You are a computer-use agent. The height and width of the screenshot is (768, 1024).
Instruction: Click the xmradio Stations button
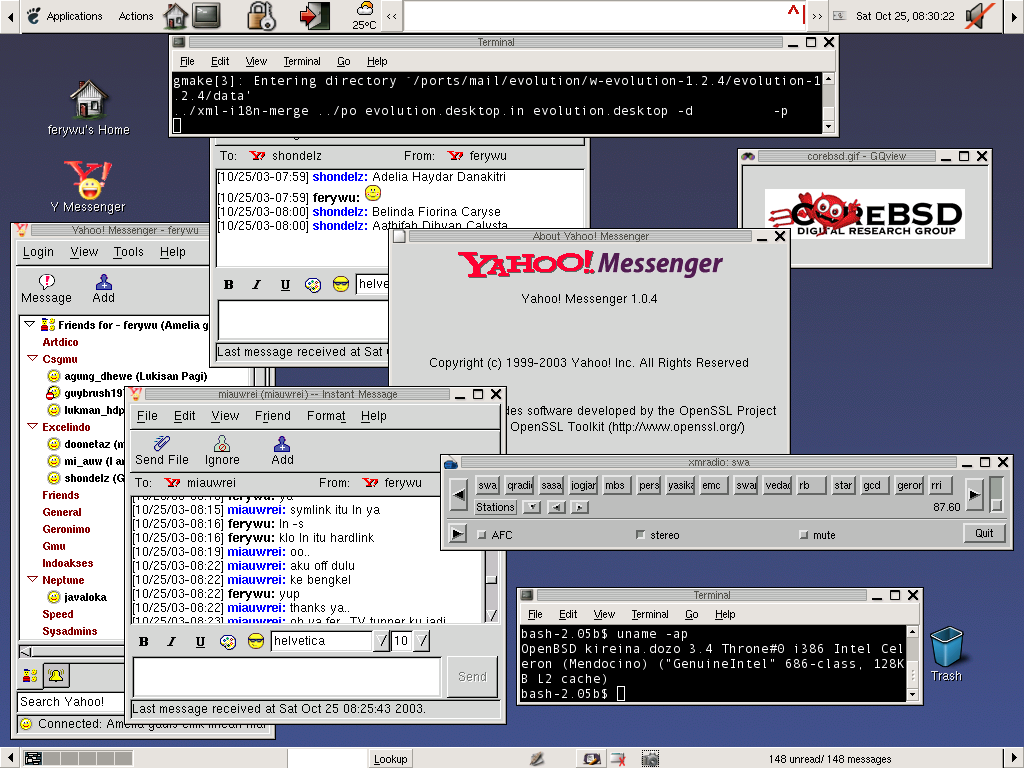[495, 507]
